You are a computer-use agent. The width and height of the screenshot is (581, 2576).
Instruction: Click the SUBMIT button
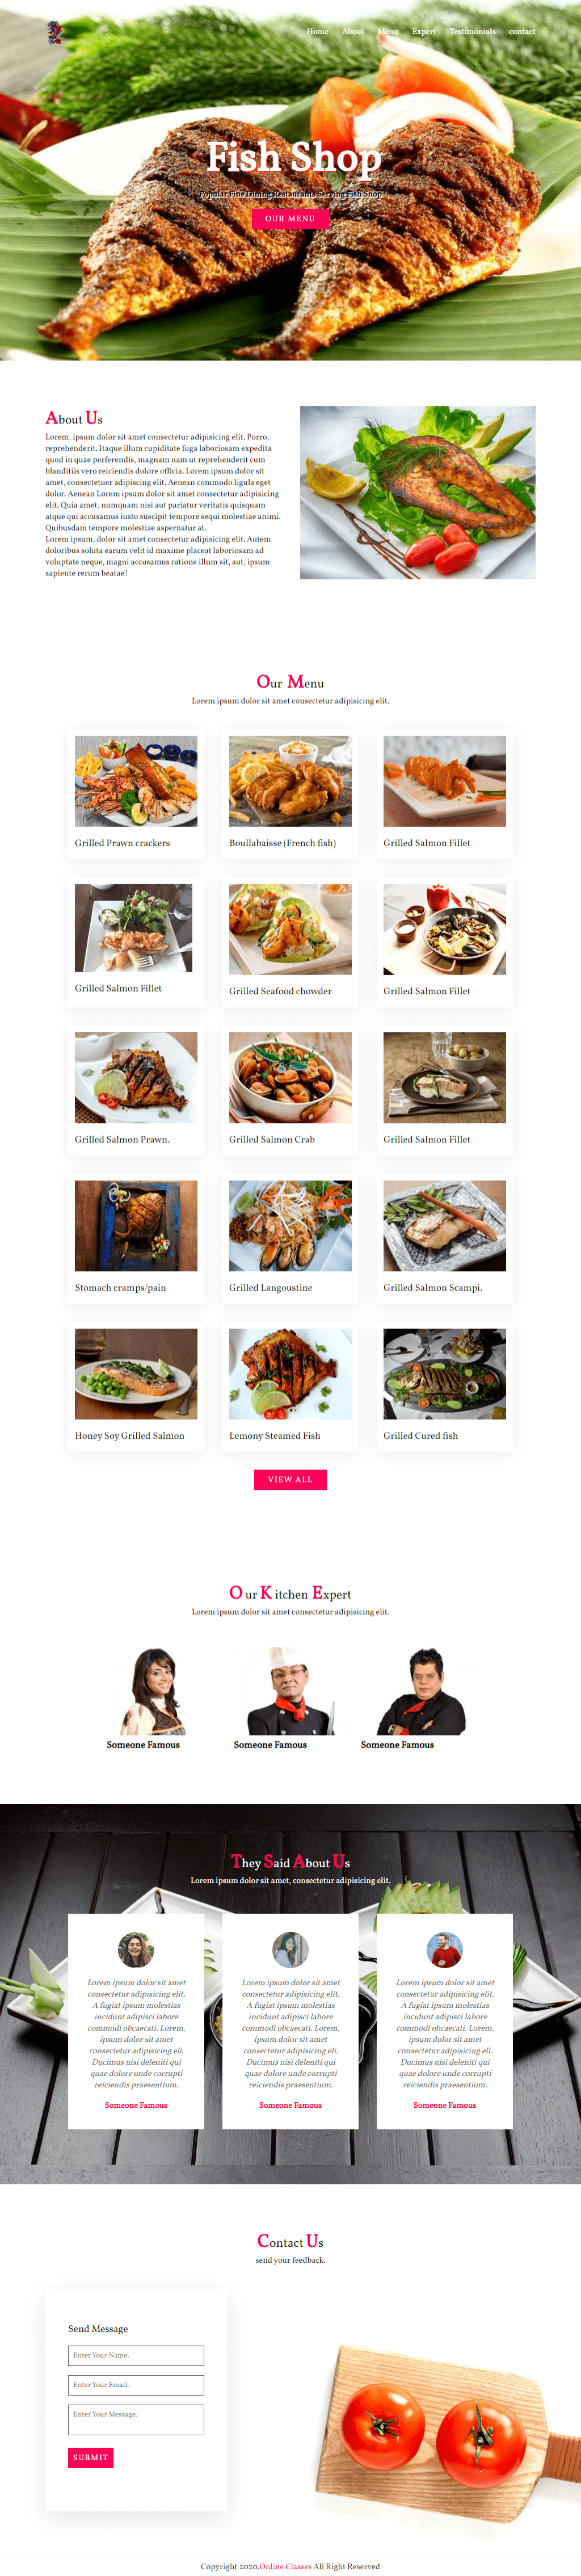pos(91,2458)
